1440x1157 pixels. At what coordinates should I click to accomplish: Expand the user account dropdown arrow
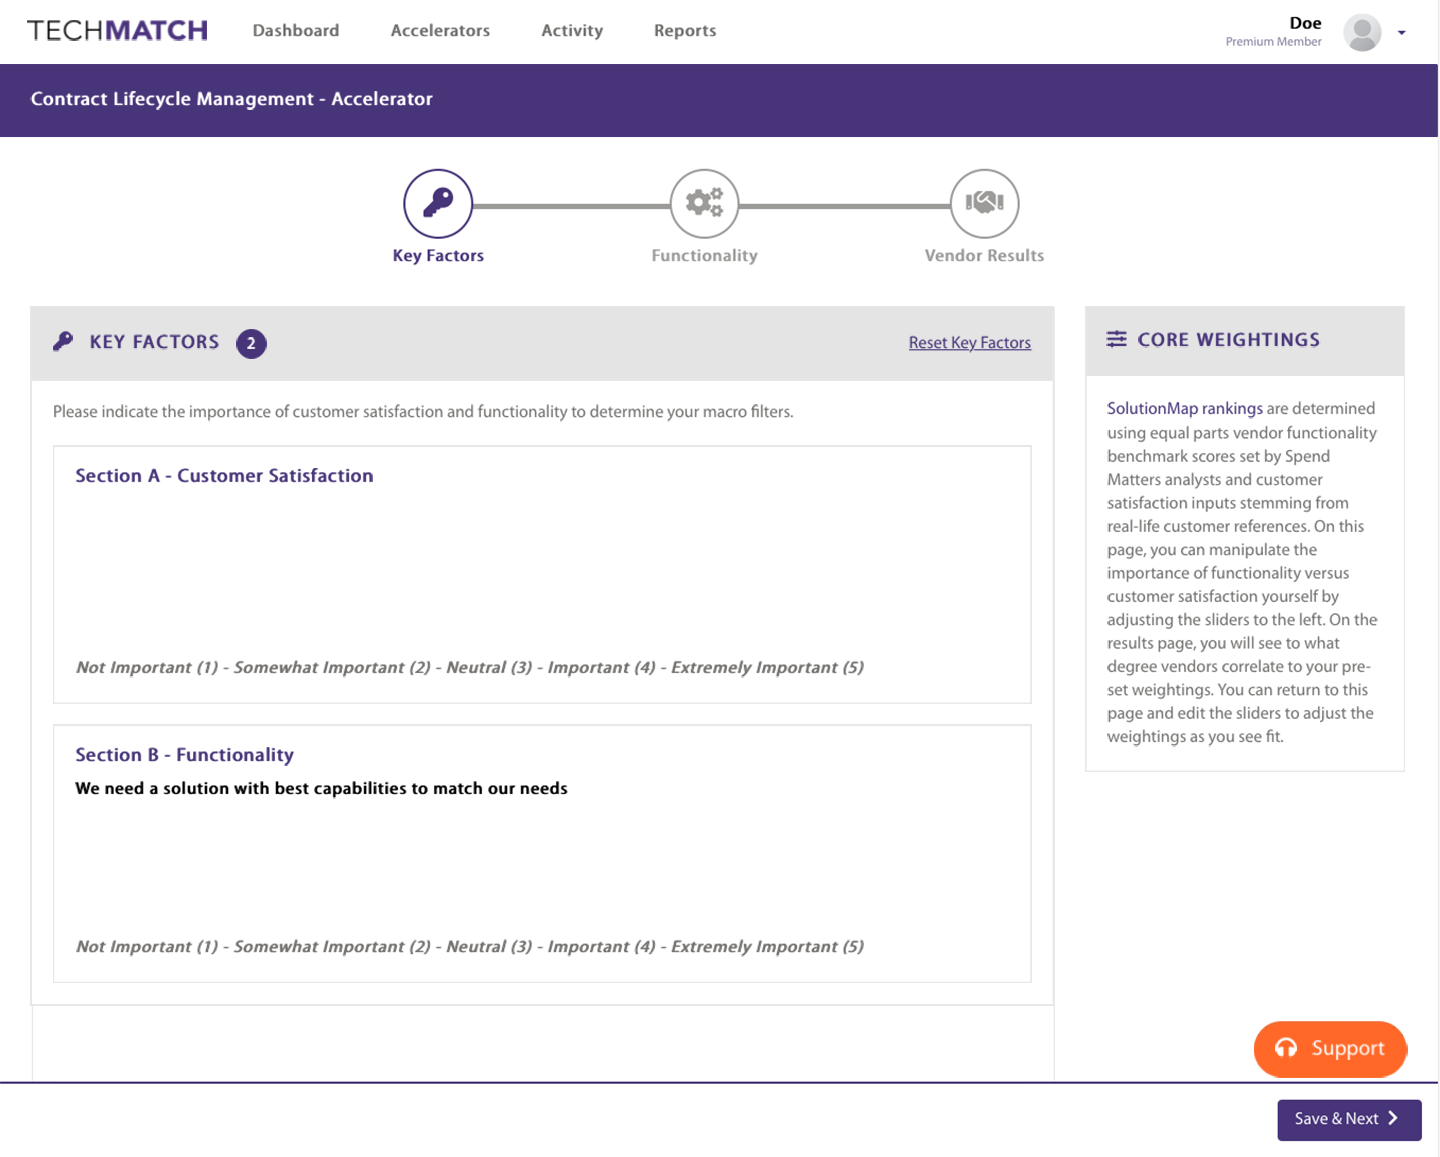point(1402,33)
